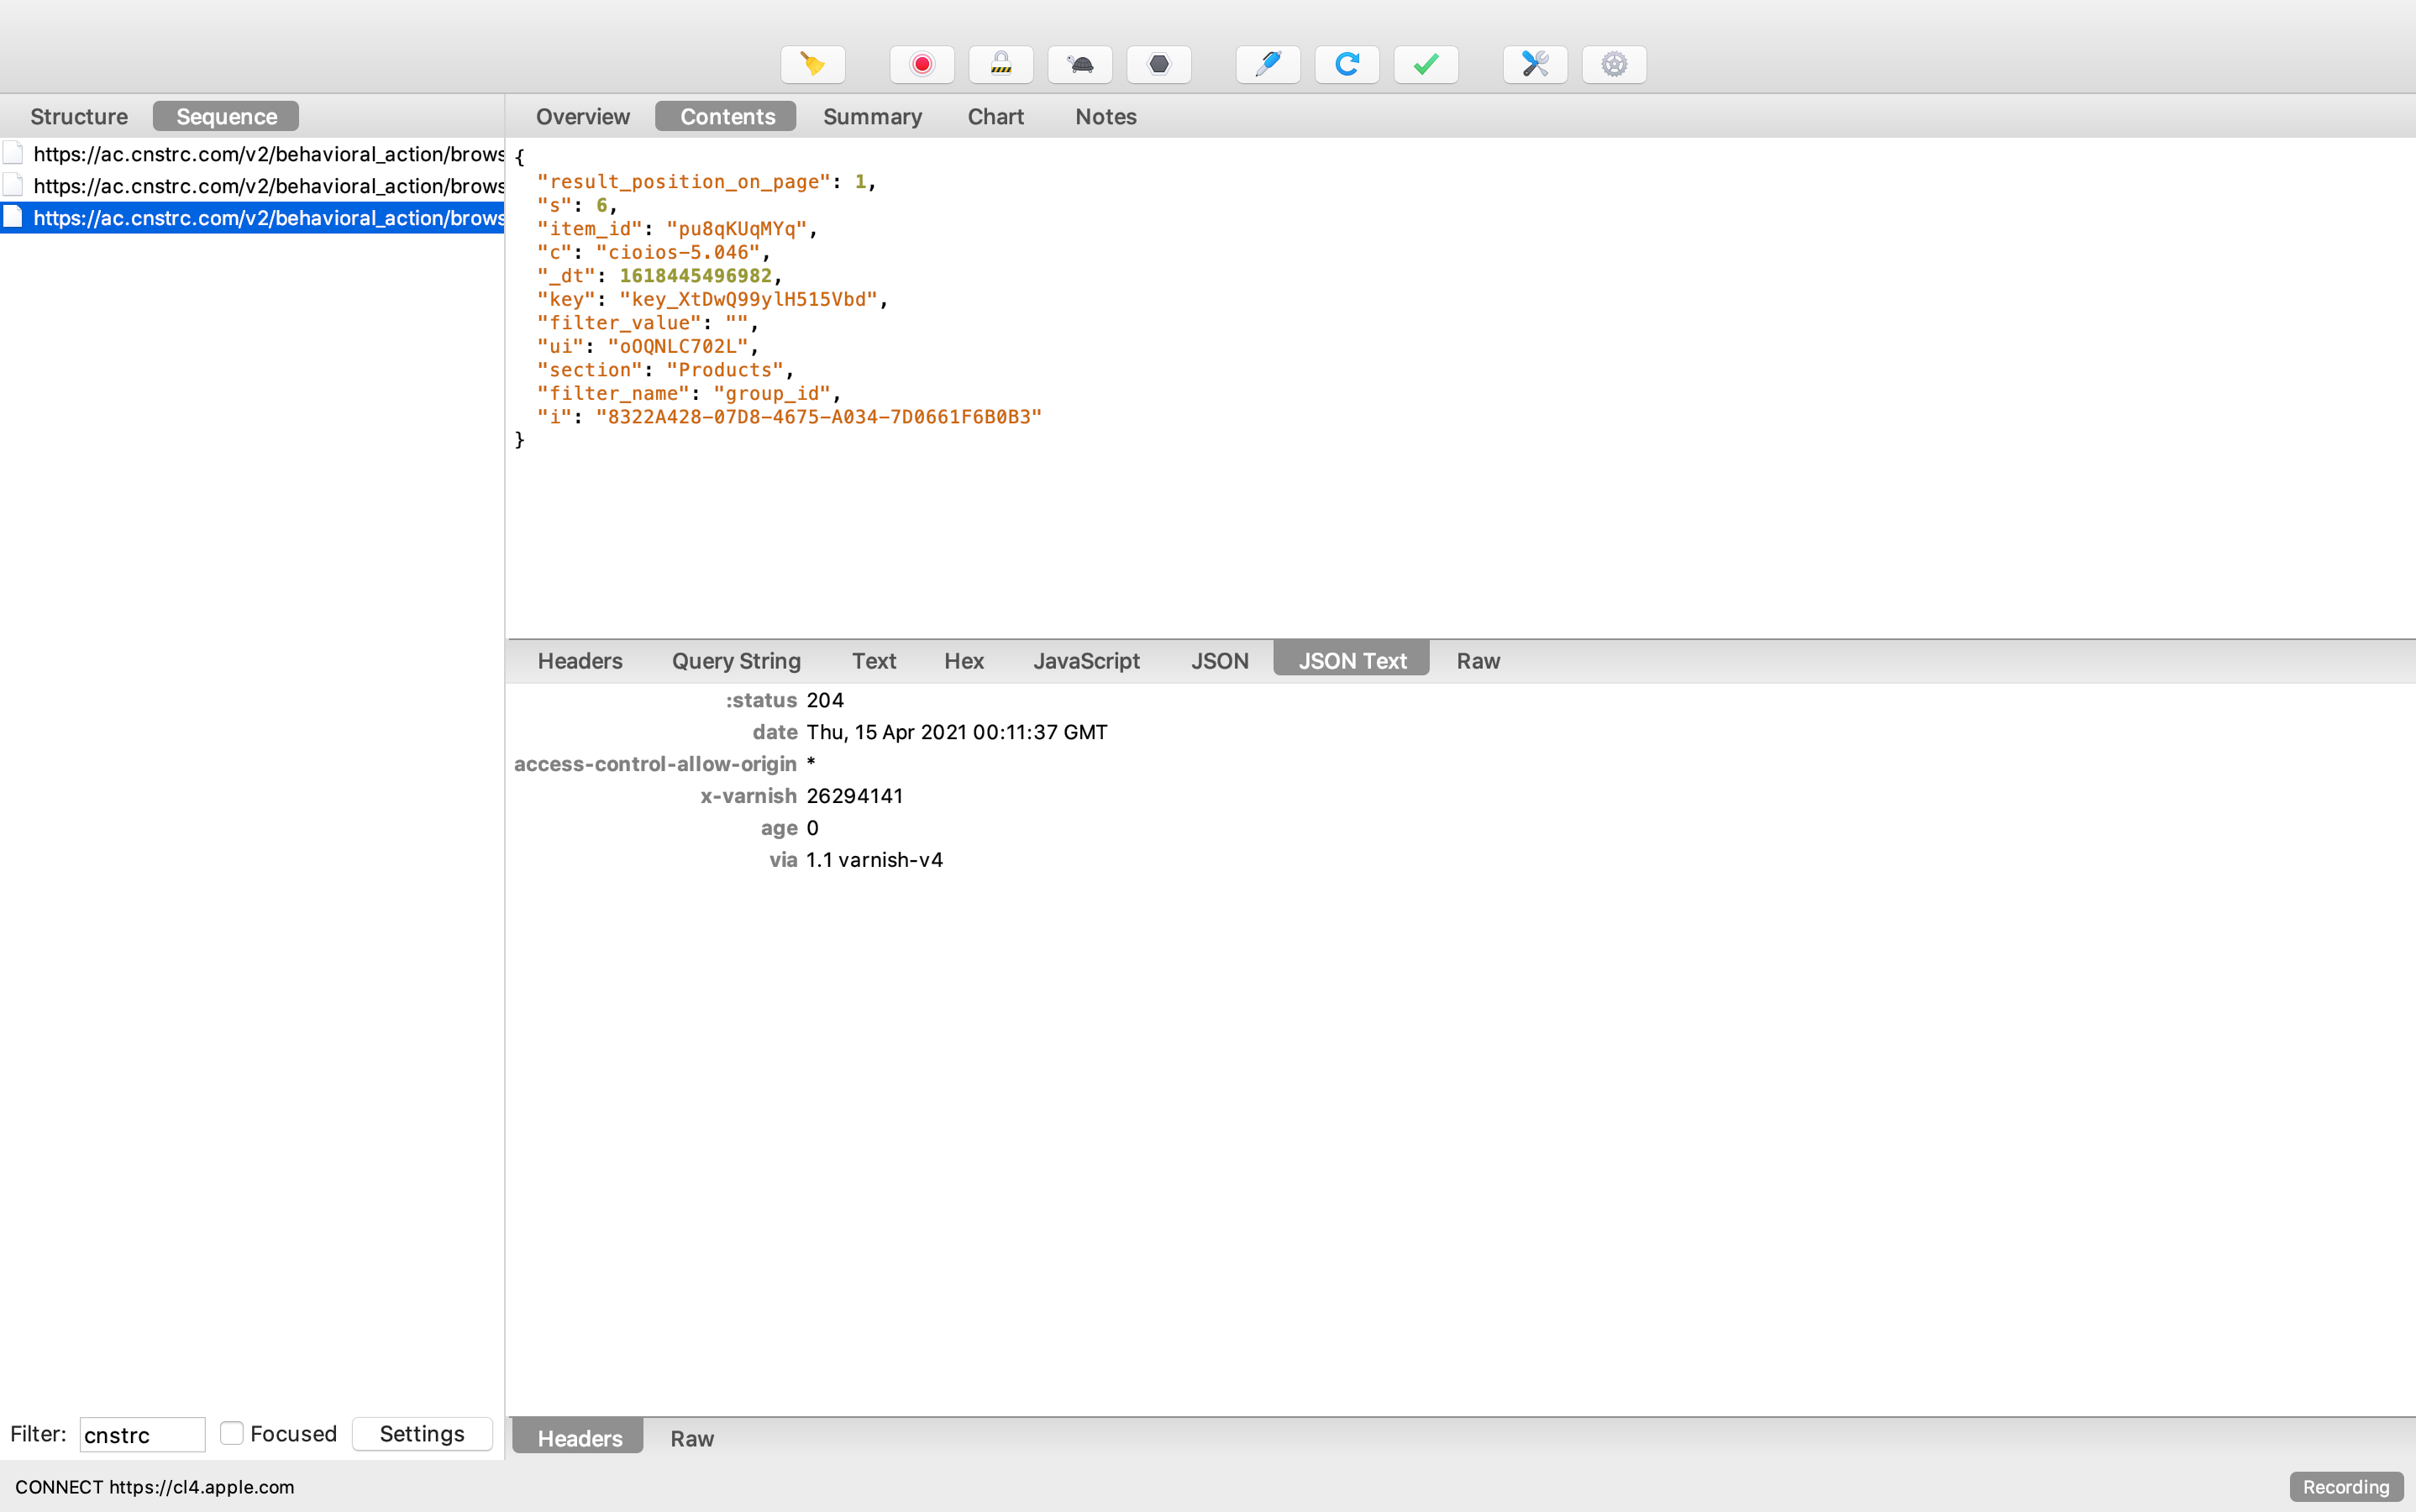Toggle SSL proxying with the lock icon
Image resolution: width=2416 pixels, height=1512 pixels.
tap(1000, 64)
